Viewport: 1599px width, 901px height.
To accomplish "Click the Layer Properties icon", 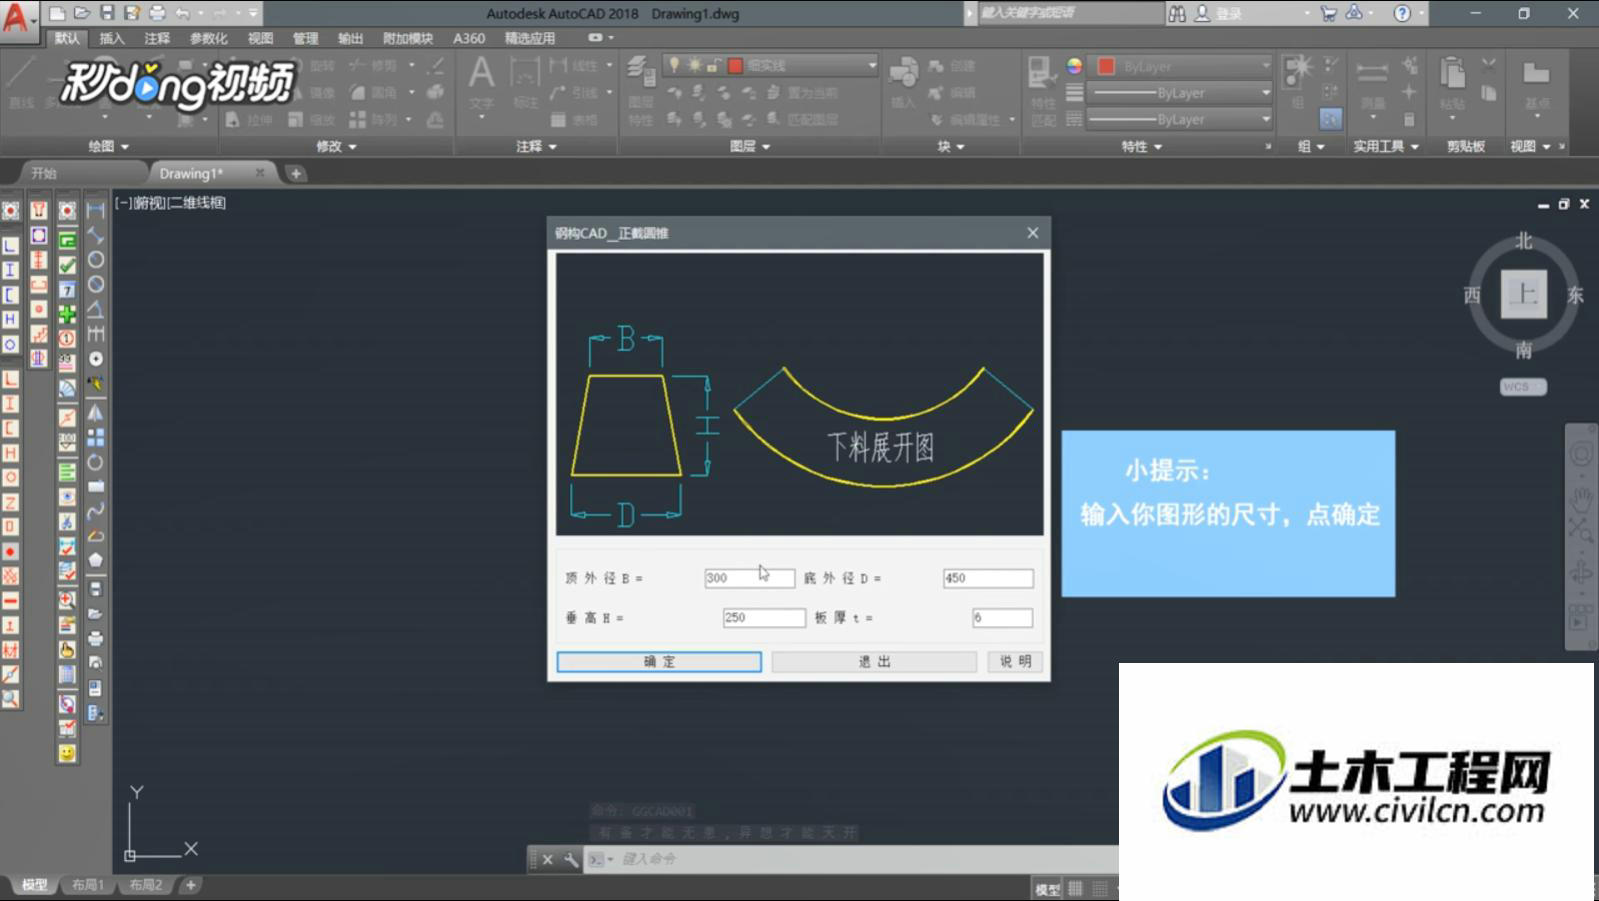I will [640, 70].
